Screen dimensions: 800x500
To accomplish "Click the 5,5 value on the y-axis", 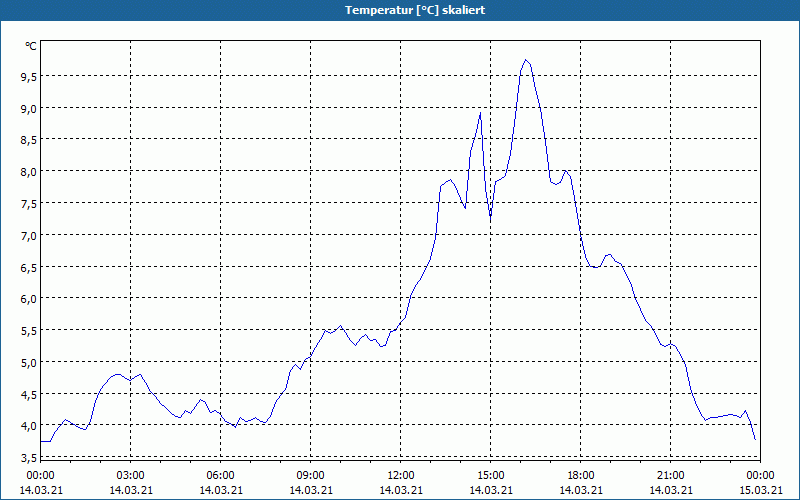I will [x=30, y=330].
